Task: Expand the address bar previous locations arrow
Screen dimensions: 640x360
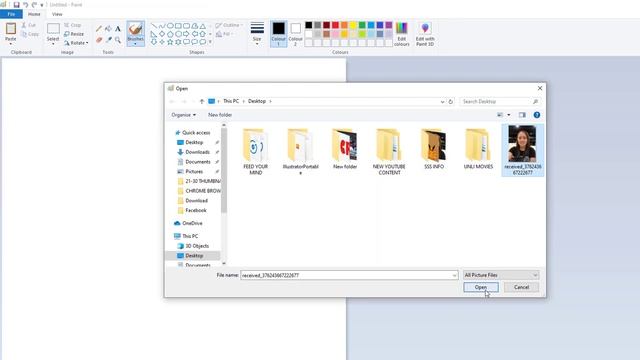Action: click(x=442, y=102)
